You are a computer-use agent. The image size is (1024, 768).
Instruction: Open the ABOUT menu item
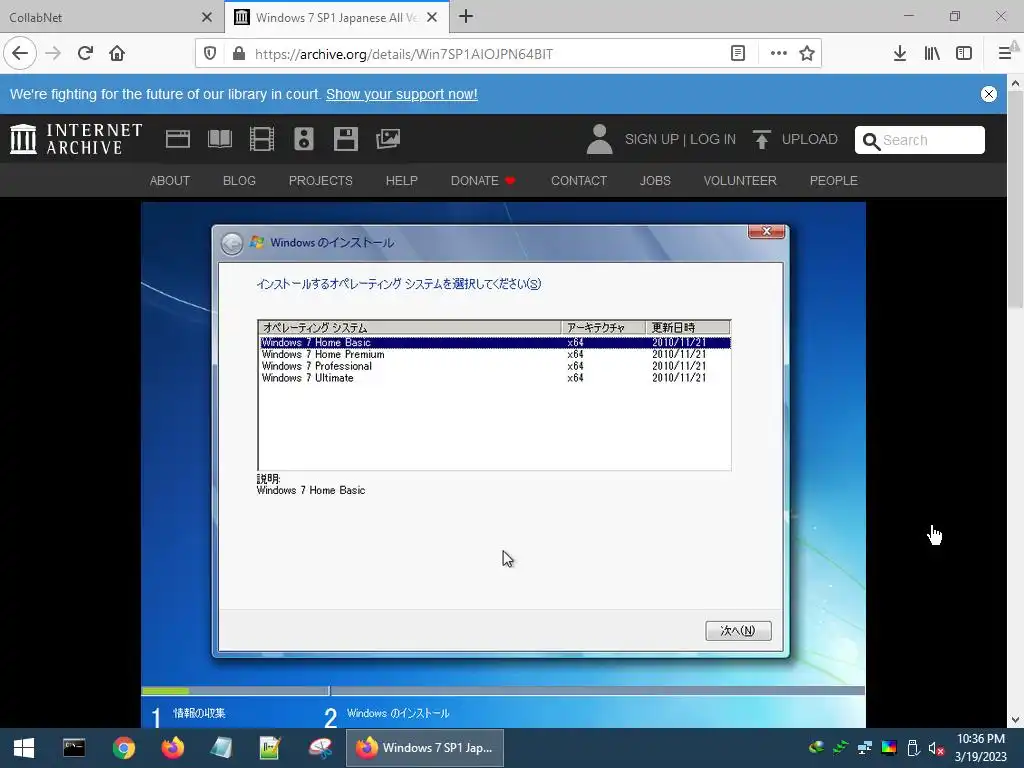click(x=170, y=181)
